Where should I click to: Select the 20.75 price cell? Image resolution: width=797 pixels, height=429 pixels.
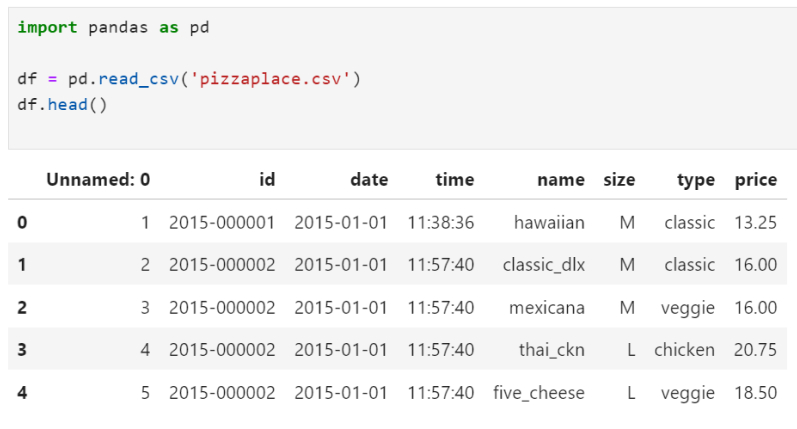[x=755, y=350]
